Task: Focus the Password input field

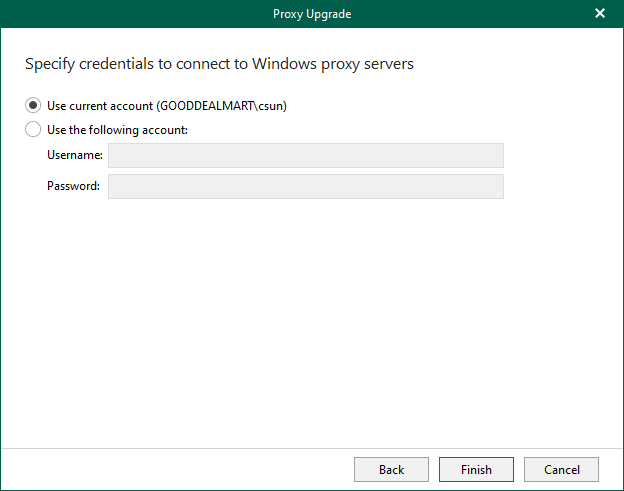Action: point(305,187)
